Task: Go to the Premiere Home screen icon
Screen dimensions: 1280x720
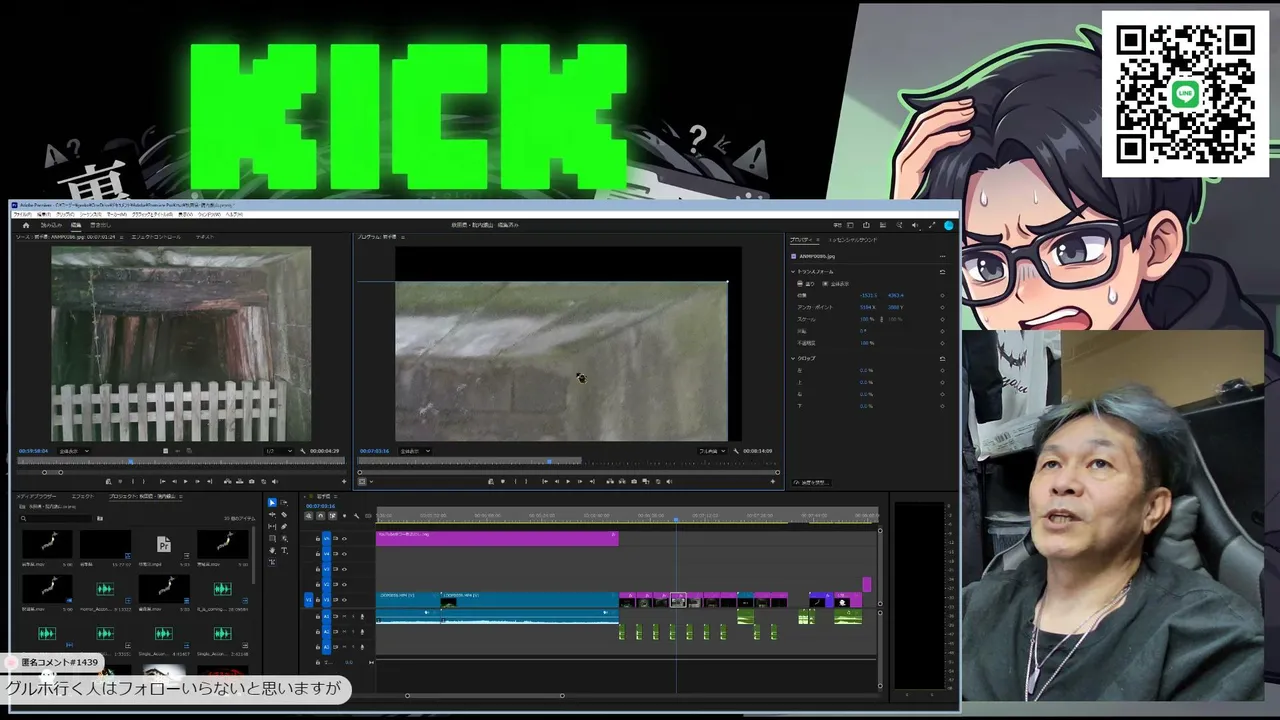Action: [26, 225]
